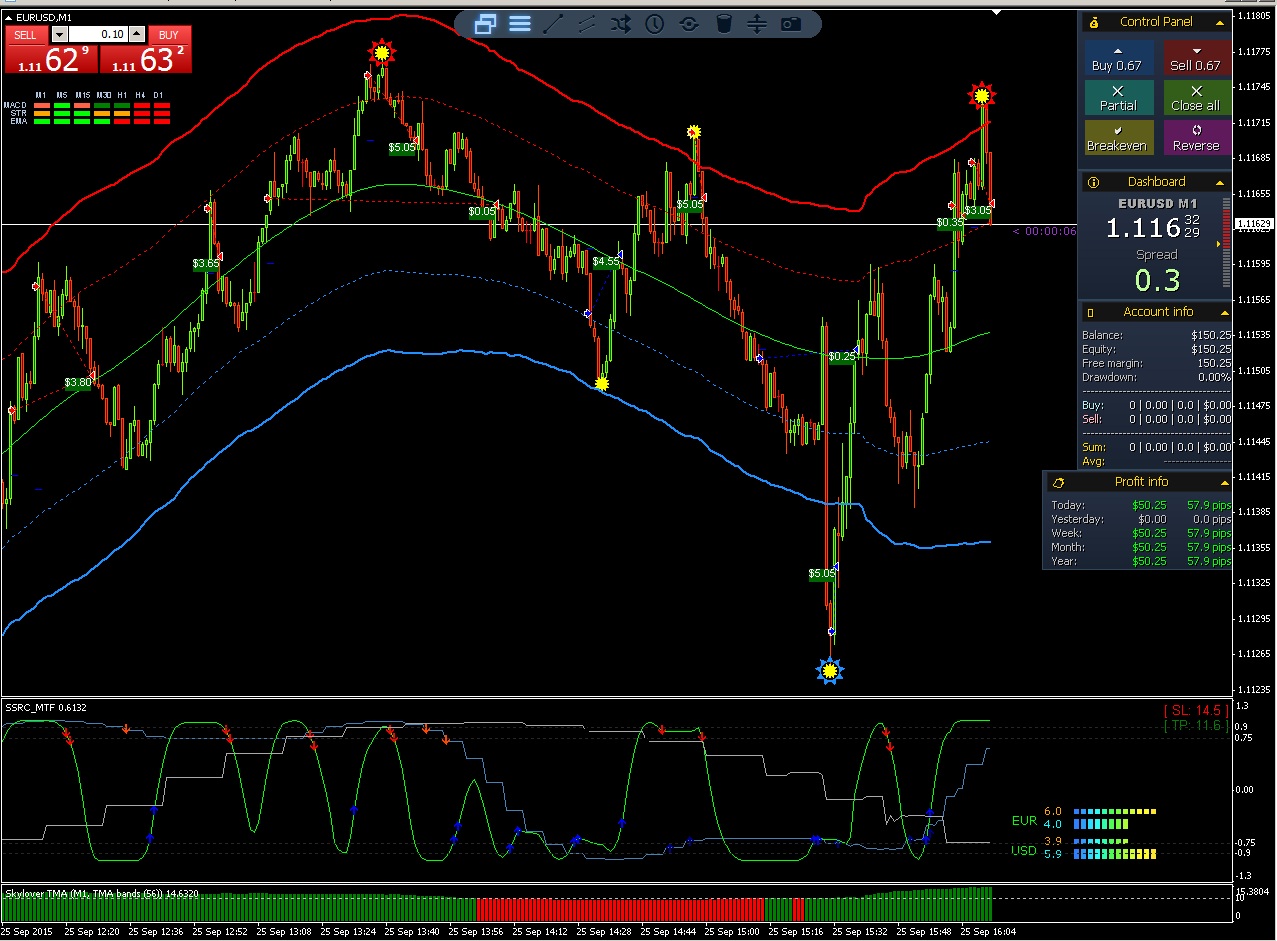The height and width of the screenshot is (941, 1277).
Task: Click the Spread value 0.3
Action: (x=1157, y=280)
